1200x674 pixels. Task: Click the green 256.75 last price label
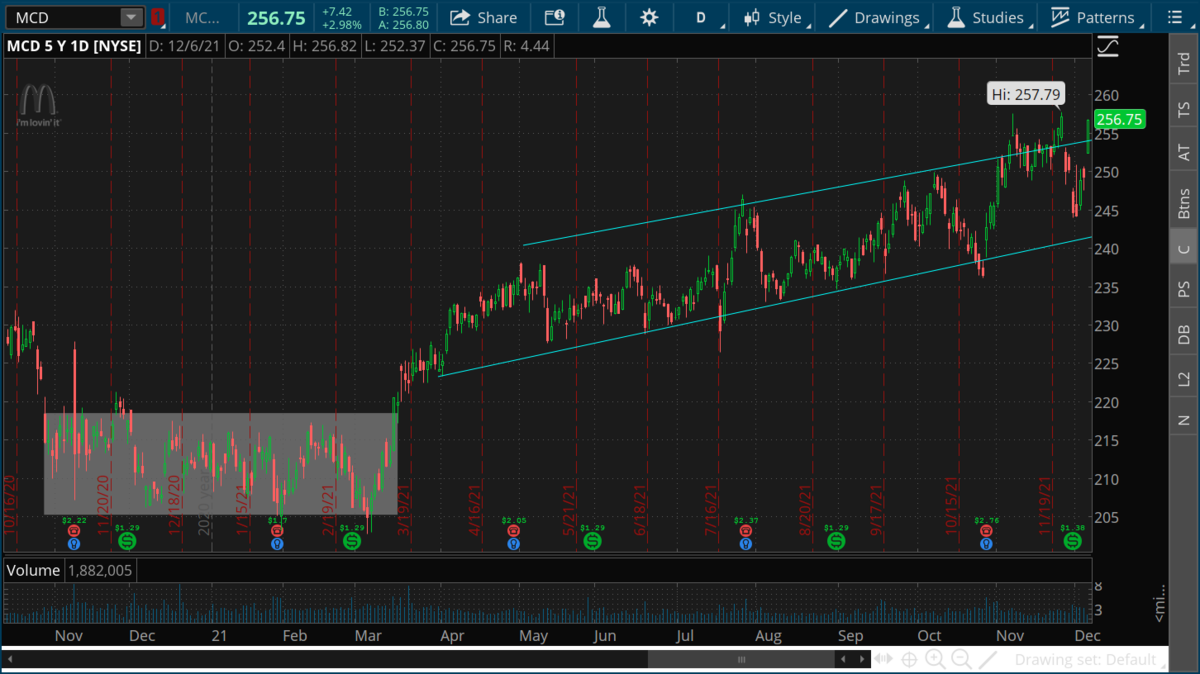tap(1119, 119)
